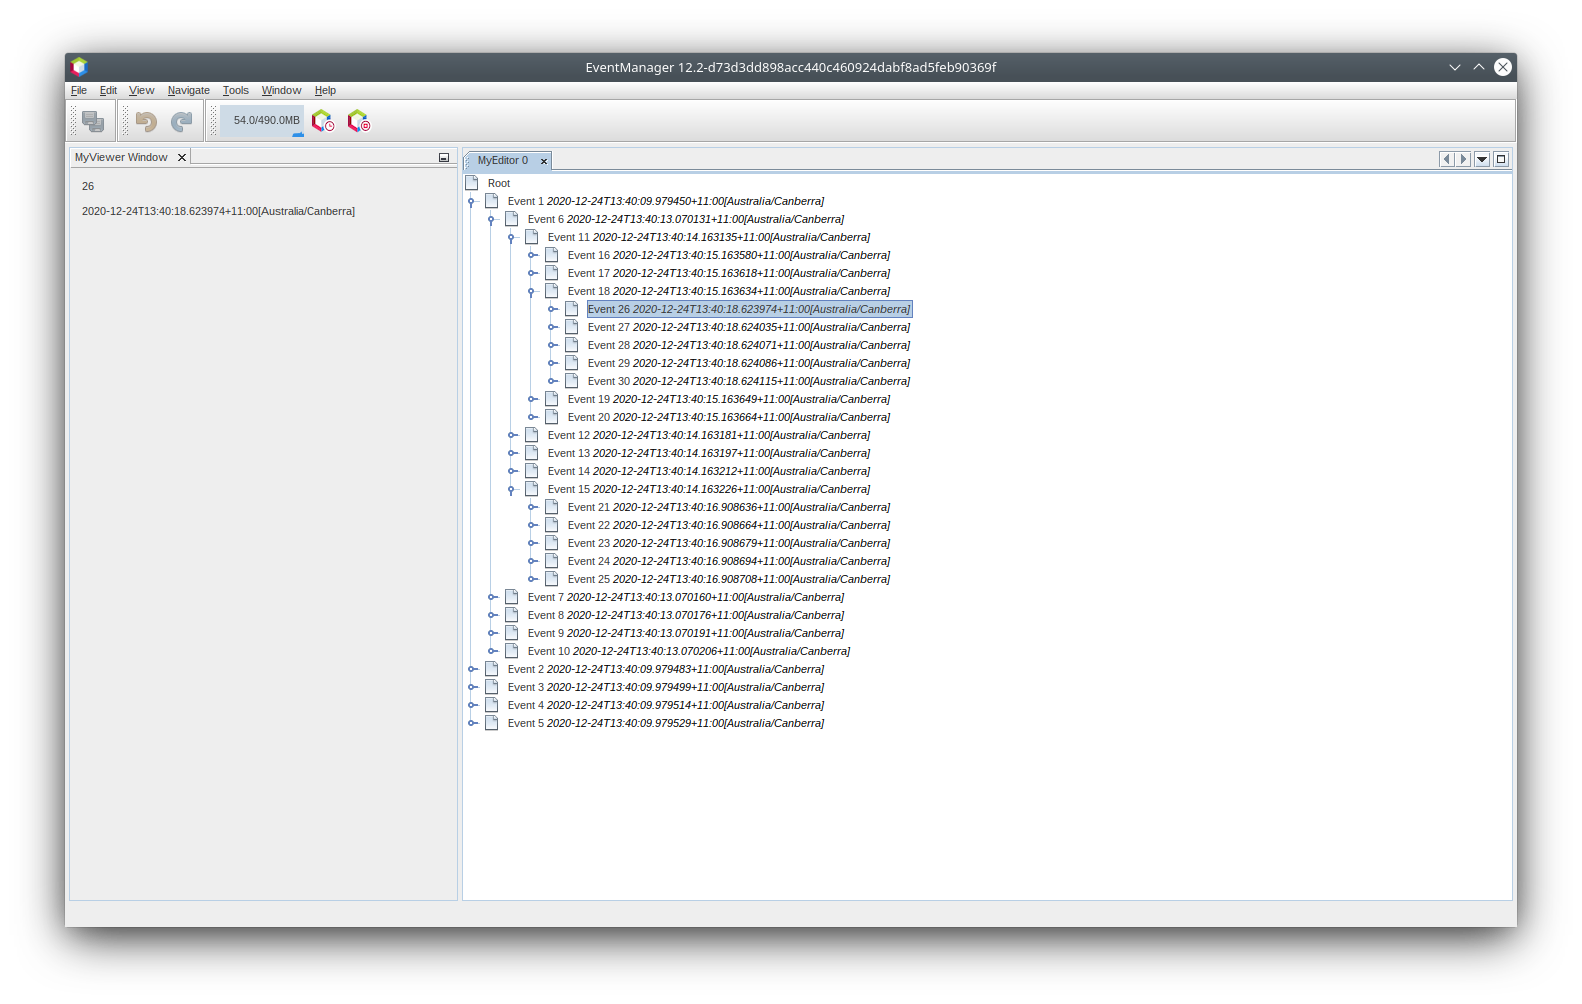
Task: Collapse the Event 15 tree node
Action: [x=512, y=489]
